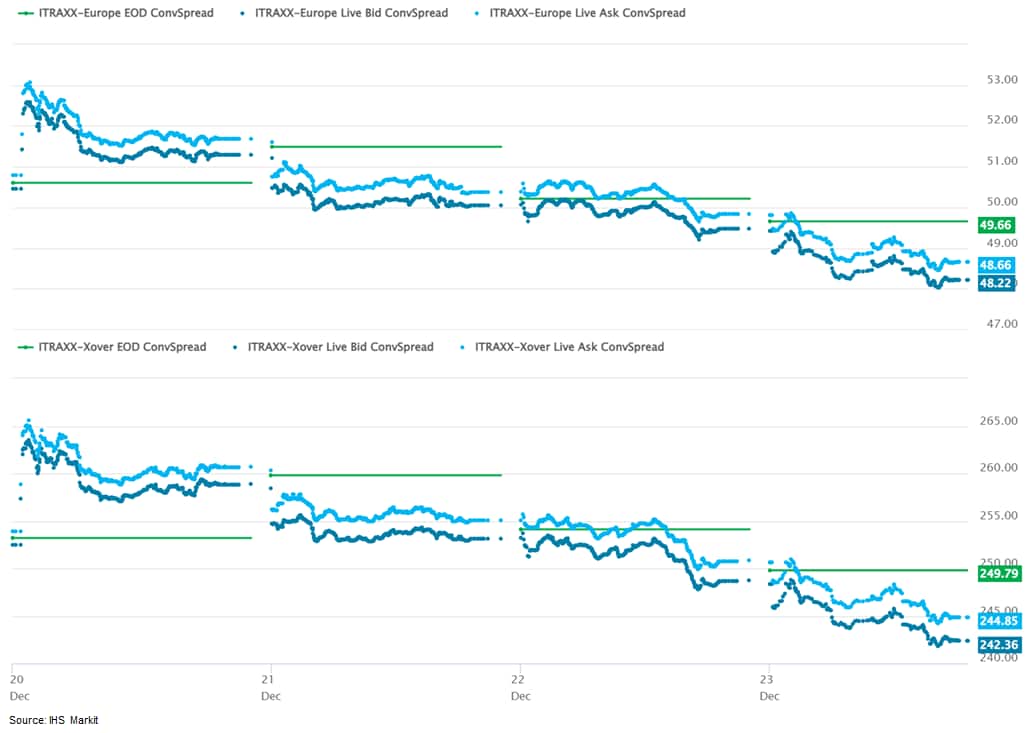Toggle ITRAXX-Xover EOD ConvSpread legend entry

coord(112,347)
